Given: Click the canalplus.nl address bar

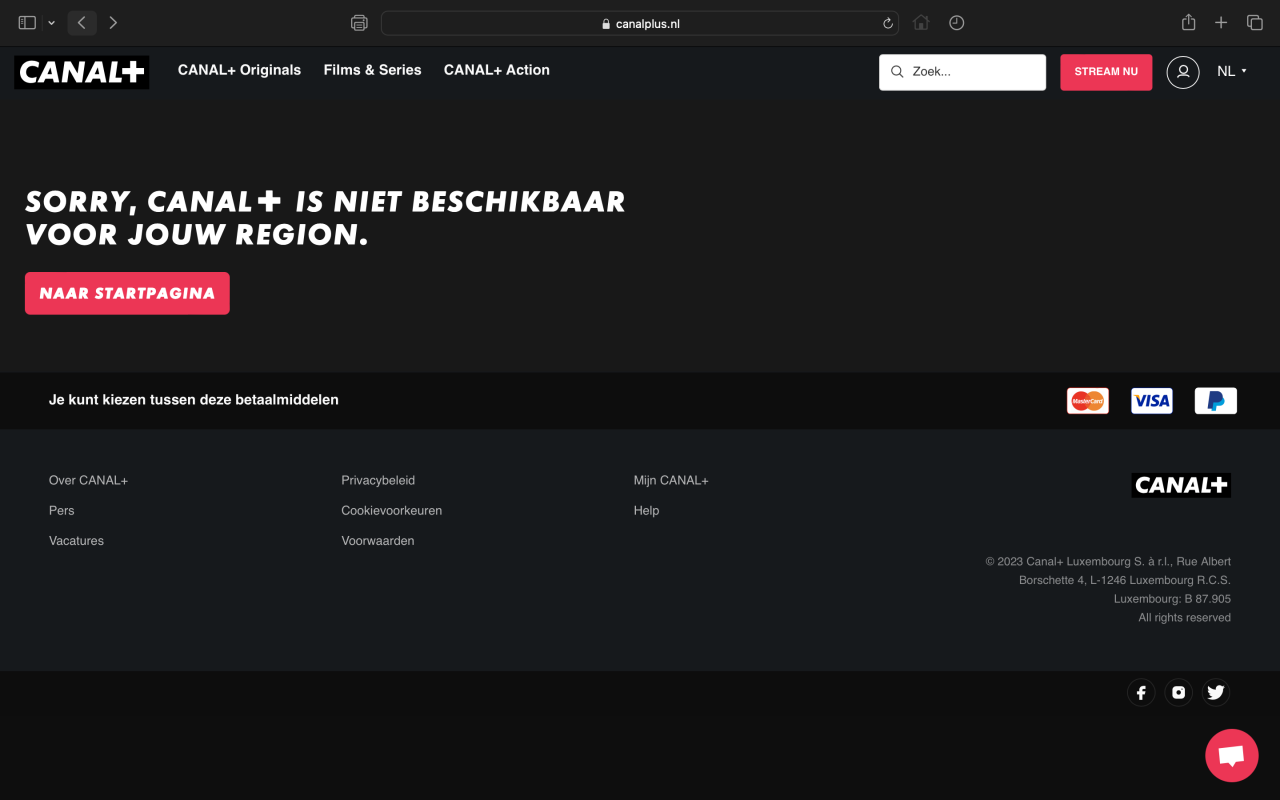Looking at the screenshot, I should tap(640, 23).
